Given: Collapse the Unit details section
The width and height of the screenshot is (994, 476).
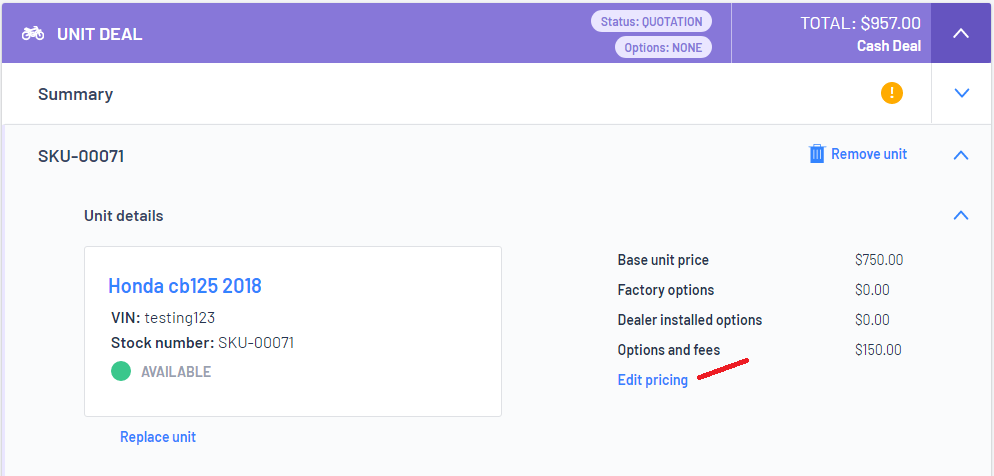Looking at the screenshot, I should tap(961, 215).
